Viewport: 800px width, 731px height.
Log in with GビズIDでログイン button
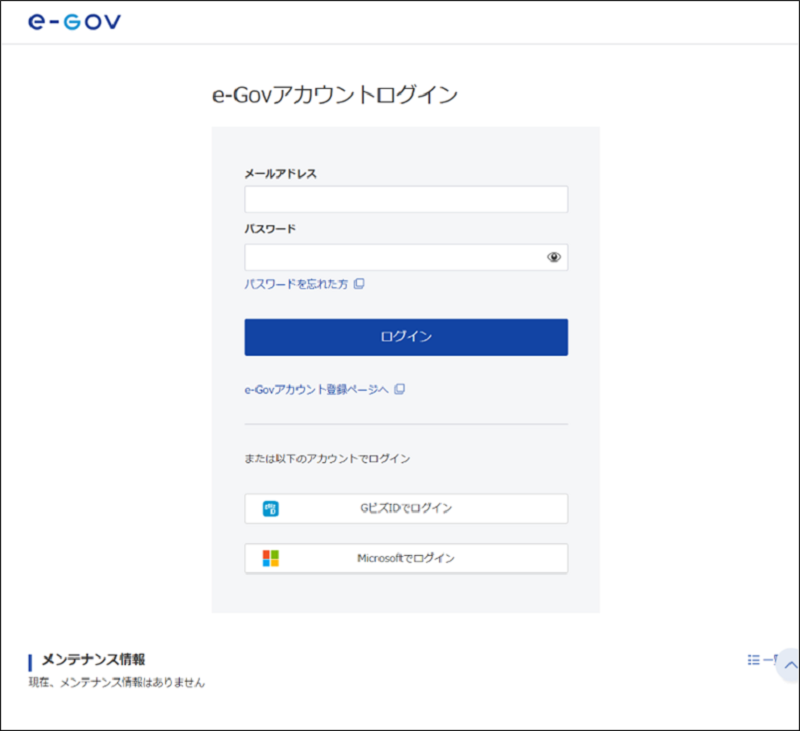click(406, 509)
